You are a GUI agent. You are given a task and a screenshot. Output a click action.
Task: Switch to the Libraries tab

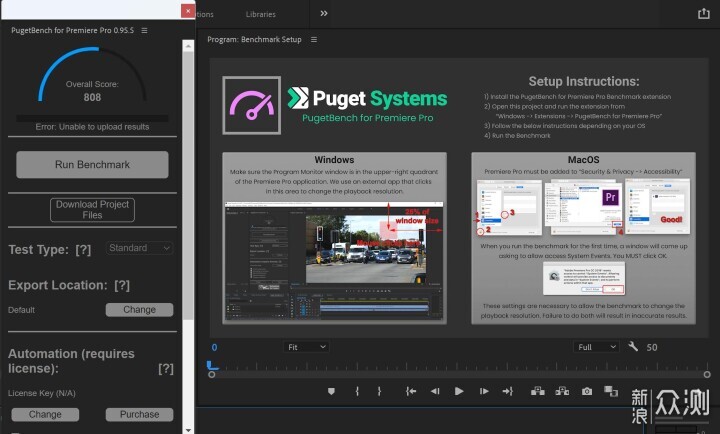[x=260, y=14]
